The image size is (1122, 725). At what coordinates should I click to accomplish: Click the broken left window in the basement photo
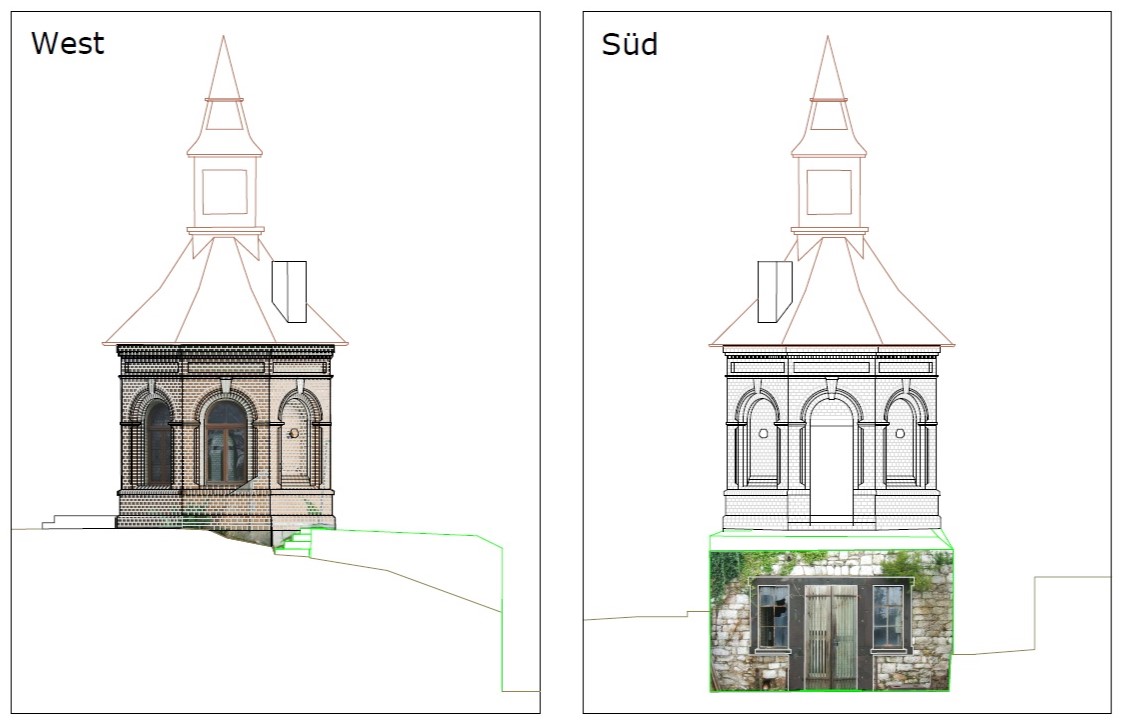773,616
